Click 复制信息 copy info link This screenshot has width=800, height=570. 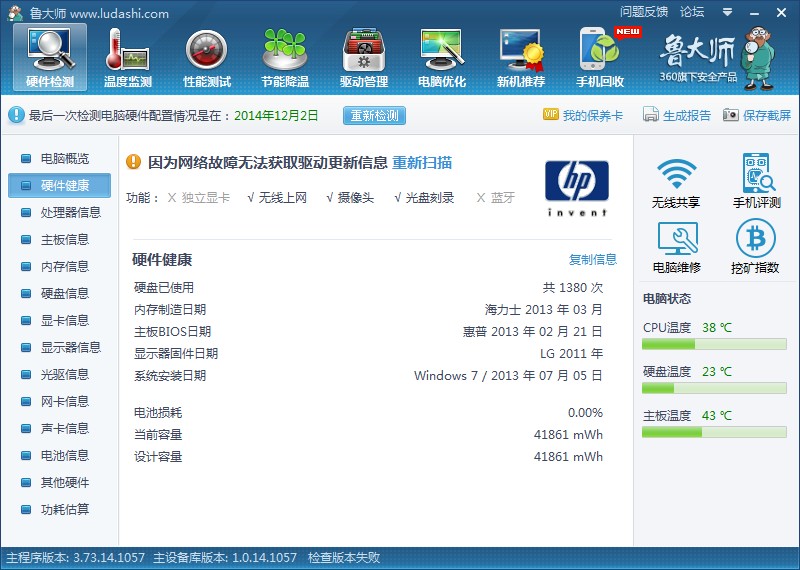tap(593, 260)
